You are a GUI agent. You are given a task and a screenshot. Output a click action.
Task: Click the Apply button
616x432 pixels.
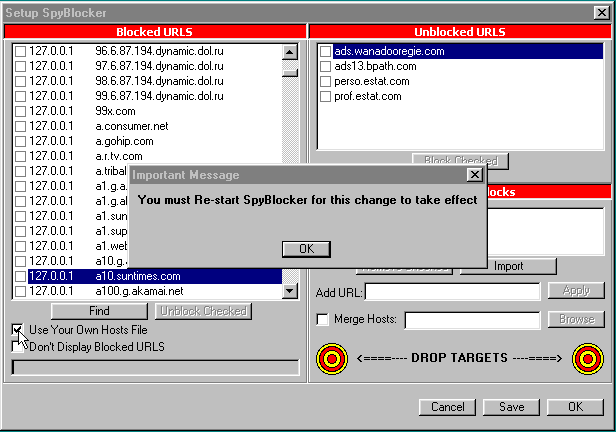[x=576, y=291]
